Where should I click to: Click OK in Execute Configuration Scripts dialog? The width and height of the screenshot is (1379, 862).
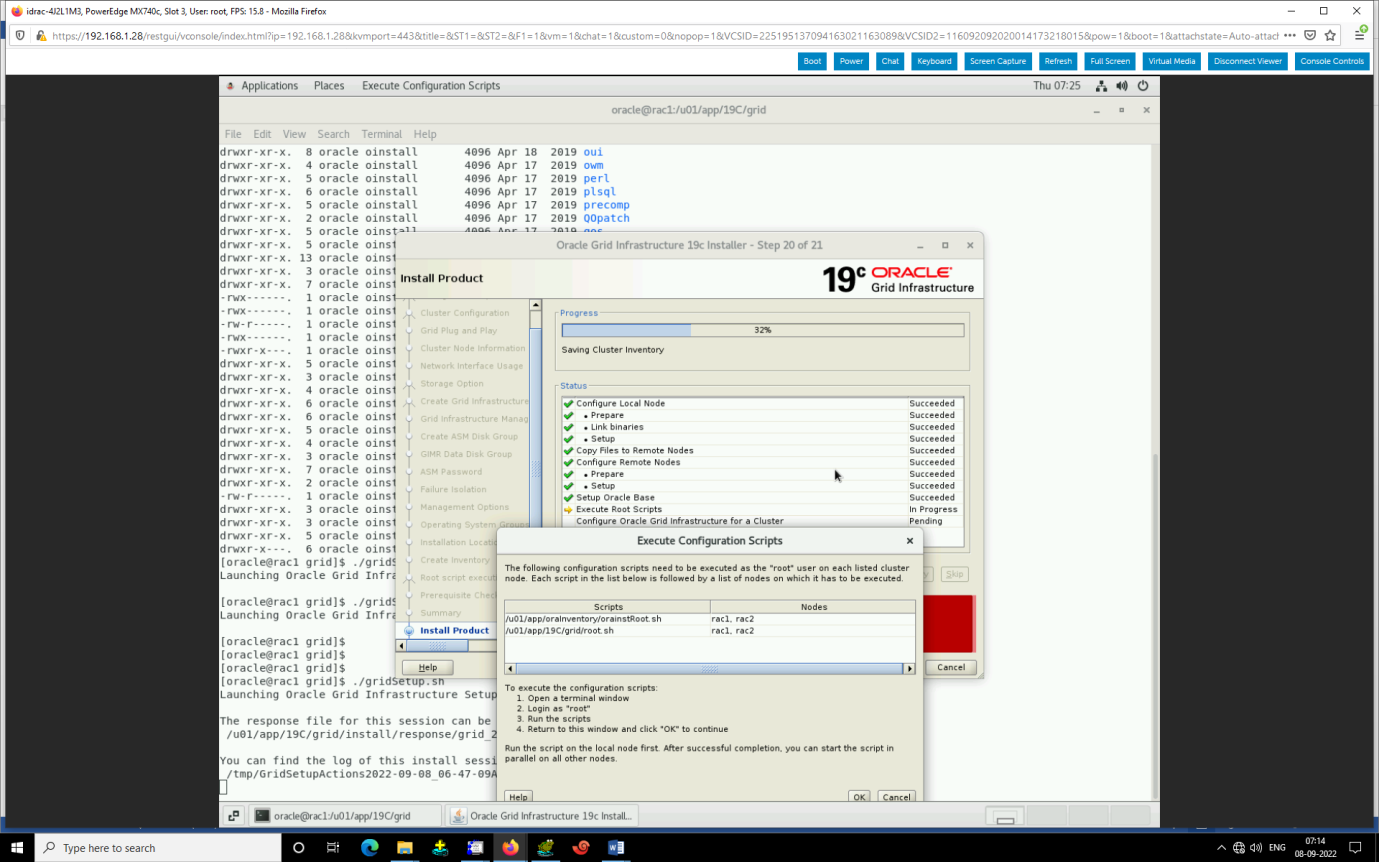click(859, 797)
